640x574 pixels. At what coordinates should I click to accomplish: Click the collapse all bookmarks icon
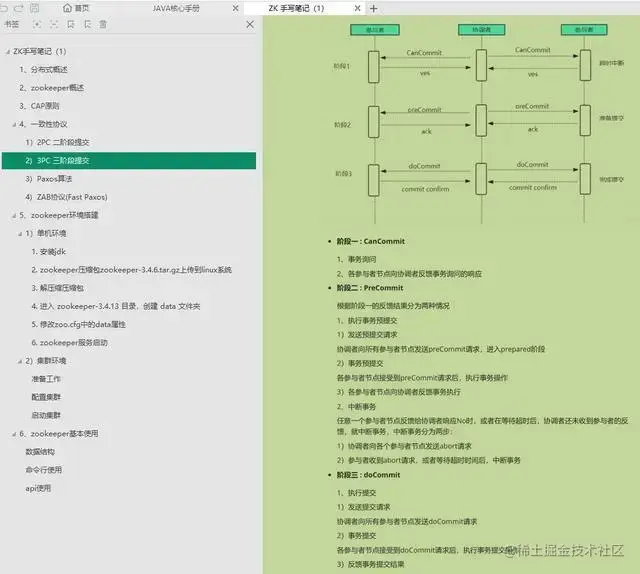[x=54, y=24]
